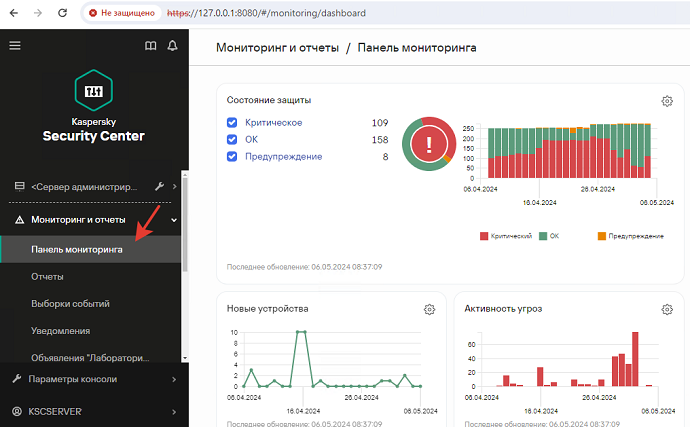The image size is (690, 427).
Task: Open the 'ОК' status link
Action: pos(252,140)
